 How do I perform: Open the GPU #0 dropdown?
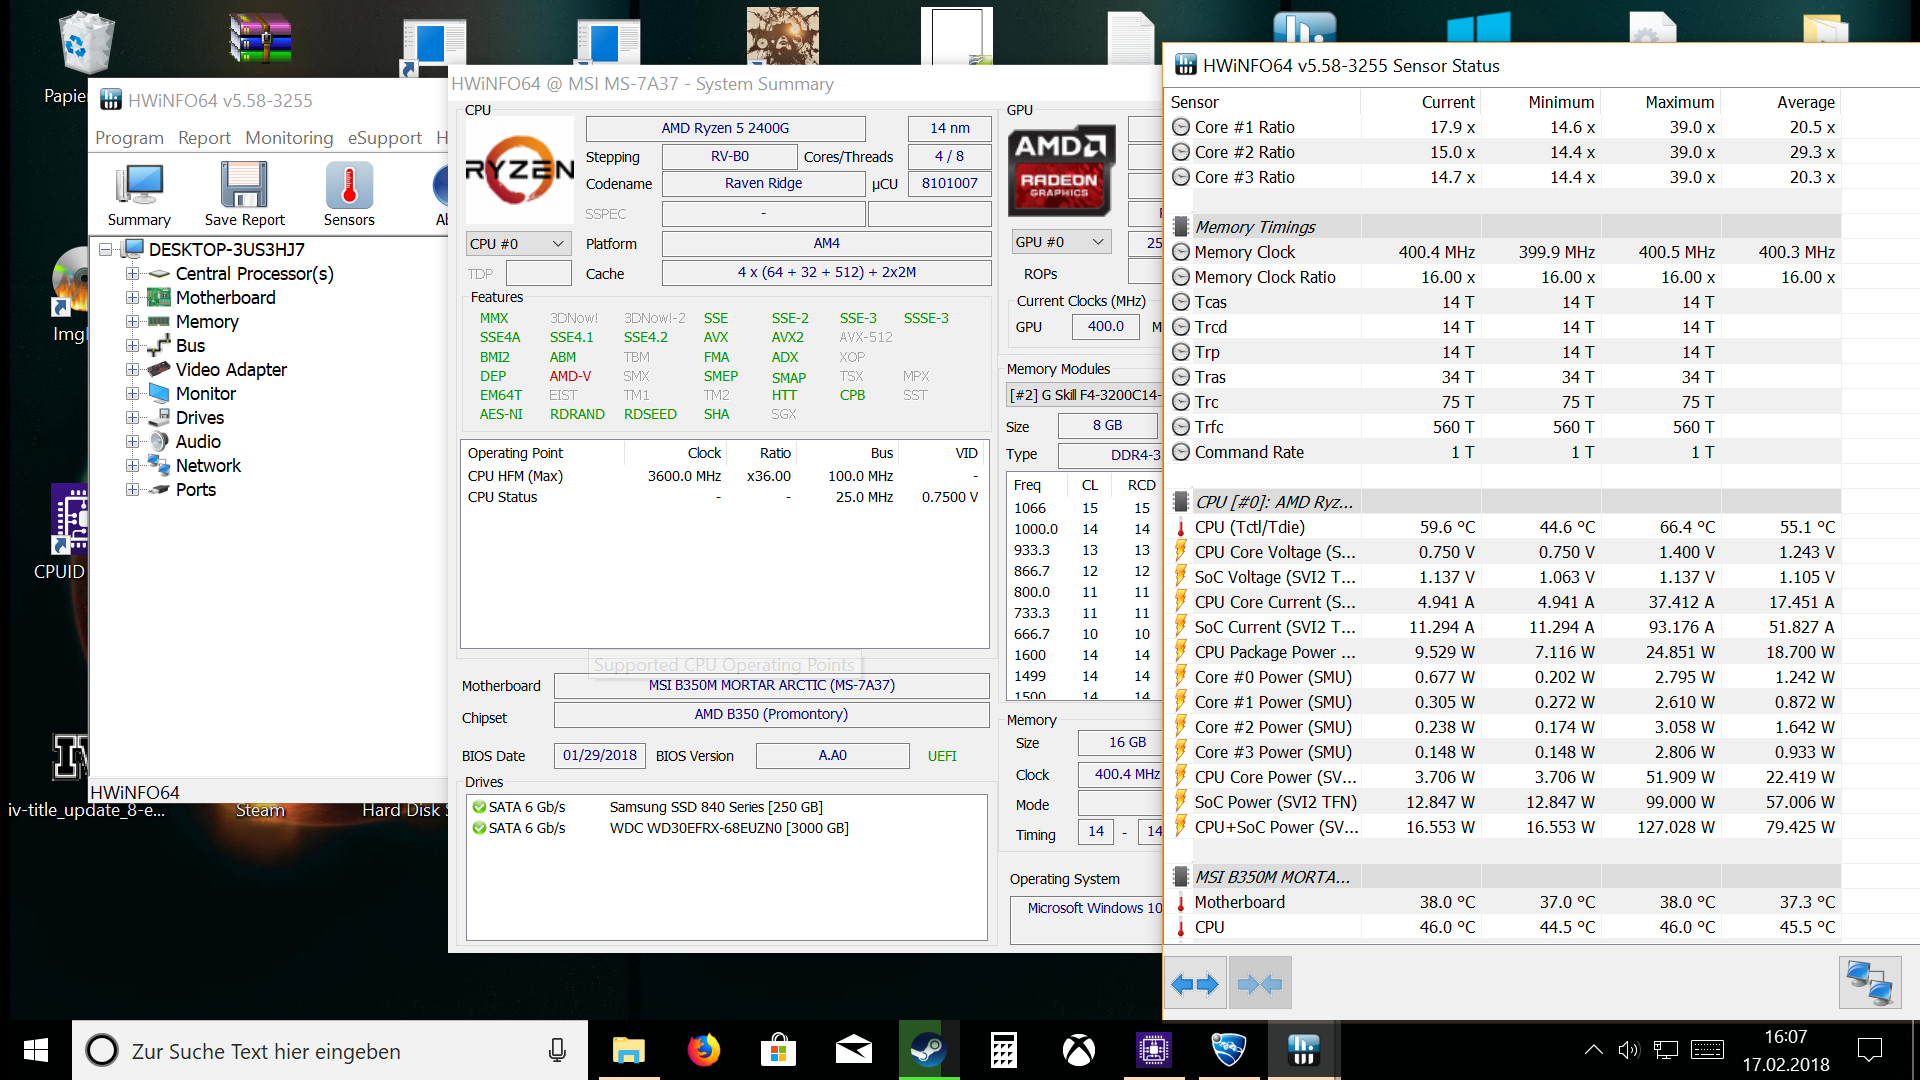pos(1060,242)
